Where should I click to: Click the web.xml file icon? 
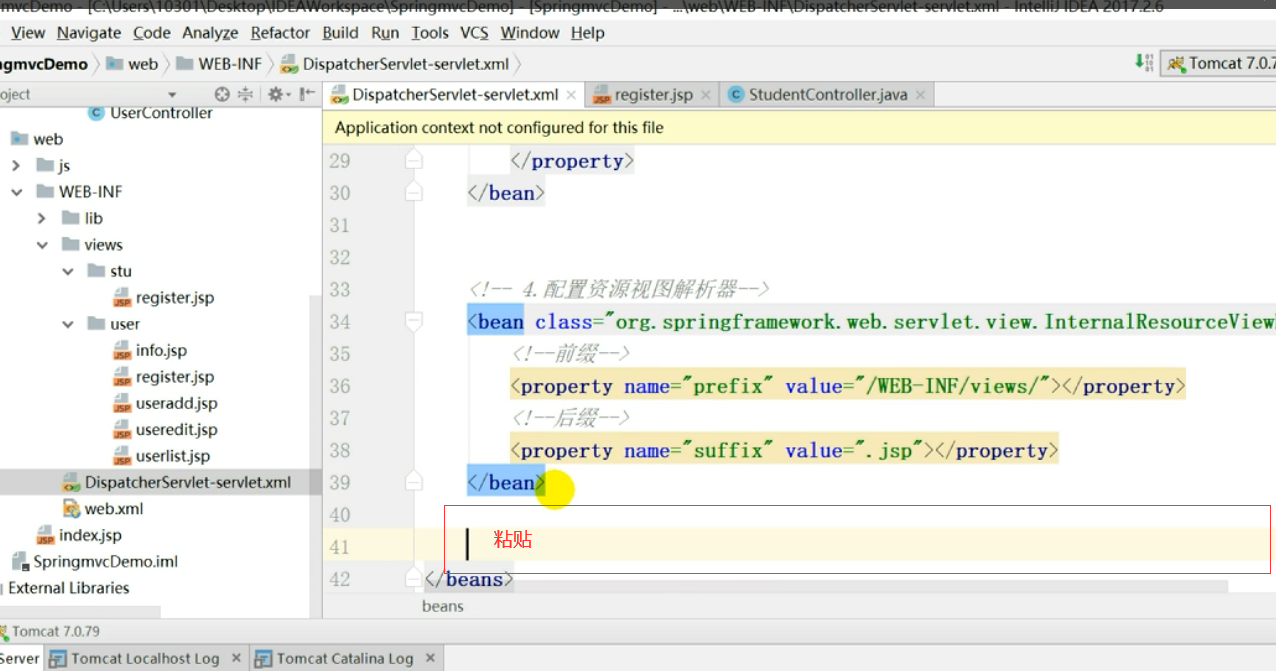pos(71,508)
